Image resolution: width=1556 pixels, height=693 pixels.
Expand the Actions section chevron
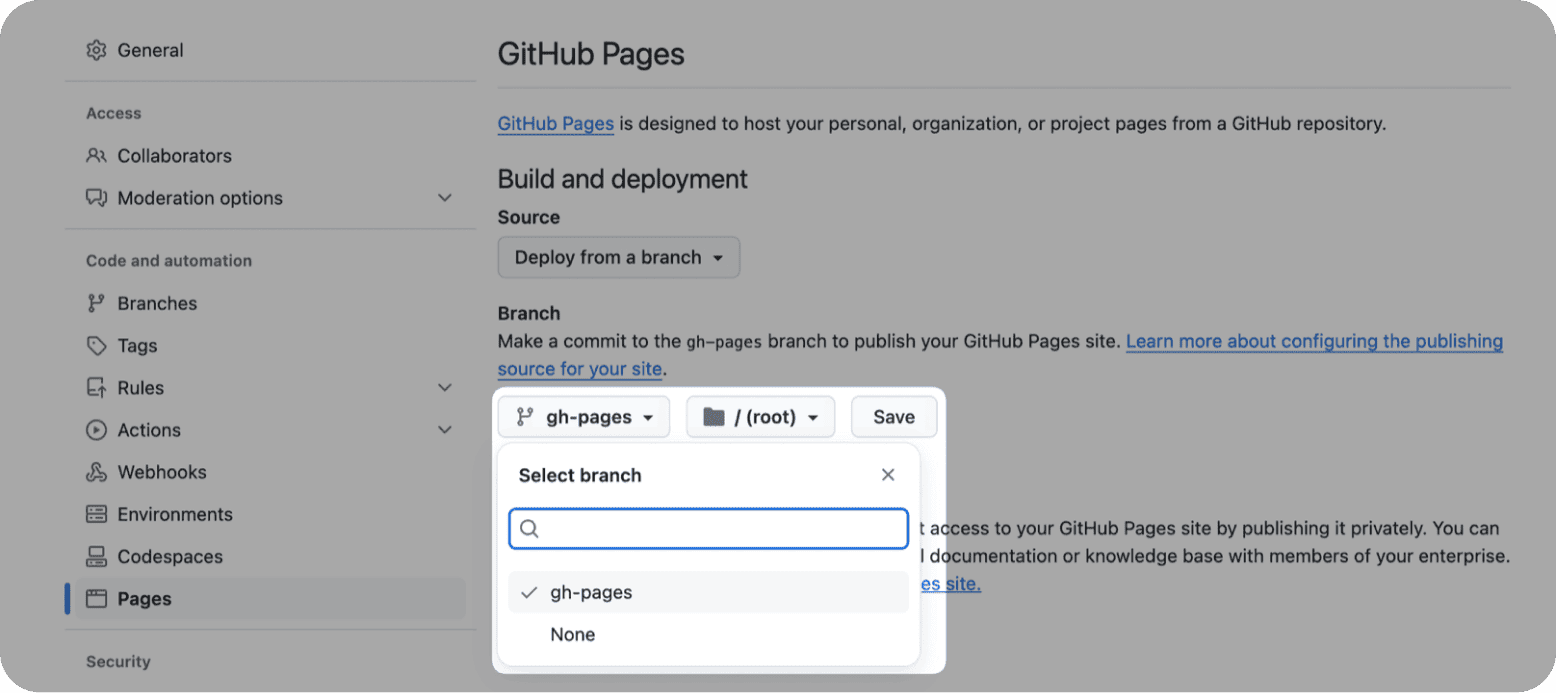point(445,430)
